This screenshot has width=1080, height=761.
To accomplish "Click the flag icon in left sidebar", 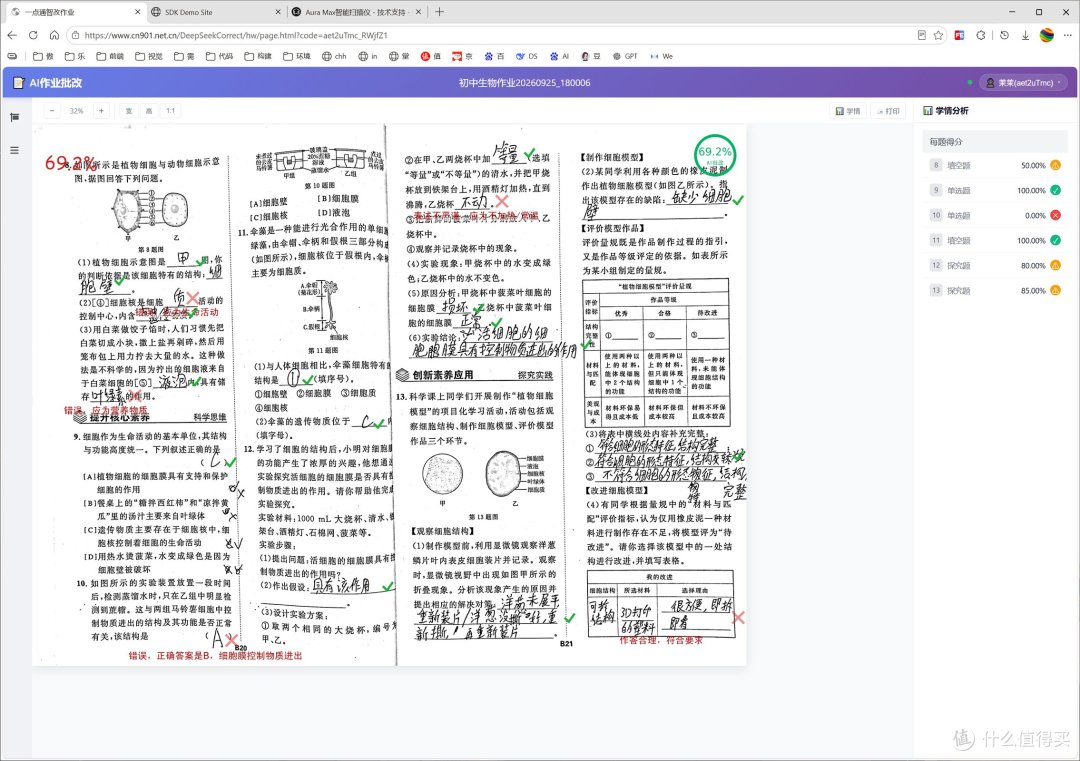I will [x=14, y=118].
